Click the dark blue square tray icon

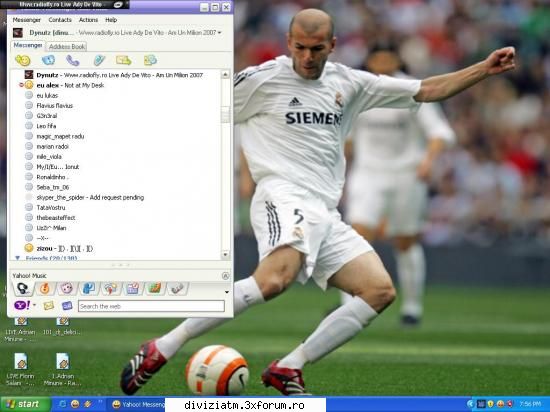(x=481, y=404)
